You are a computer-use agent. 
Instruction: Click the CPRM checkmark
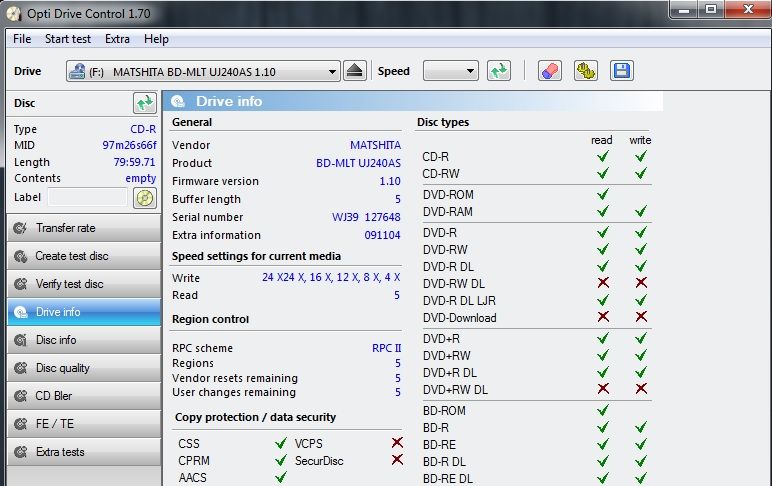pos(281,460)
